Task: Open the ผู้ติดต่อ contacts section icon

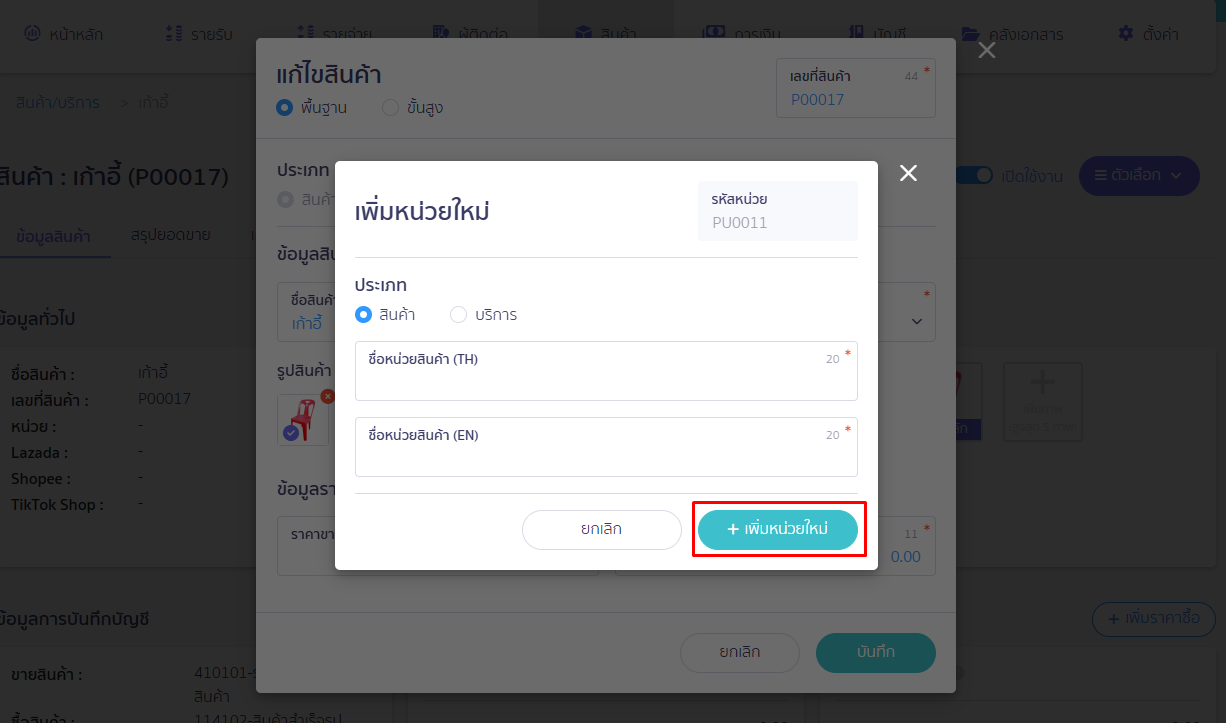Action: pos(441,32)
